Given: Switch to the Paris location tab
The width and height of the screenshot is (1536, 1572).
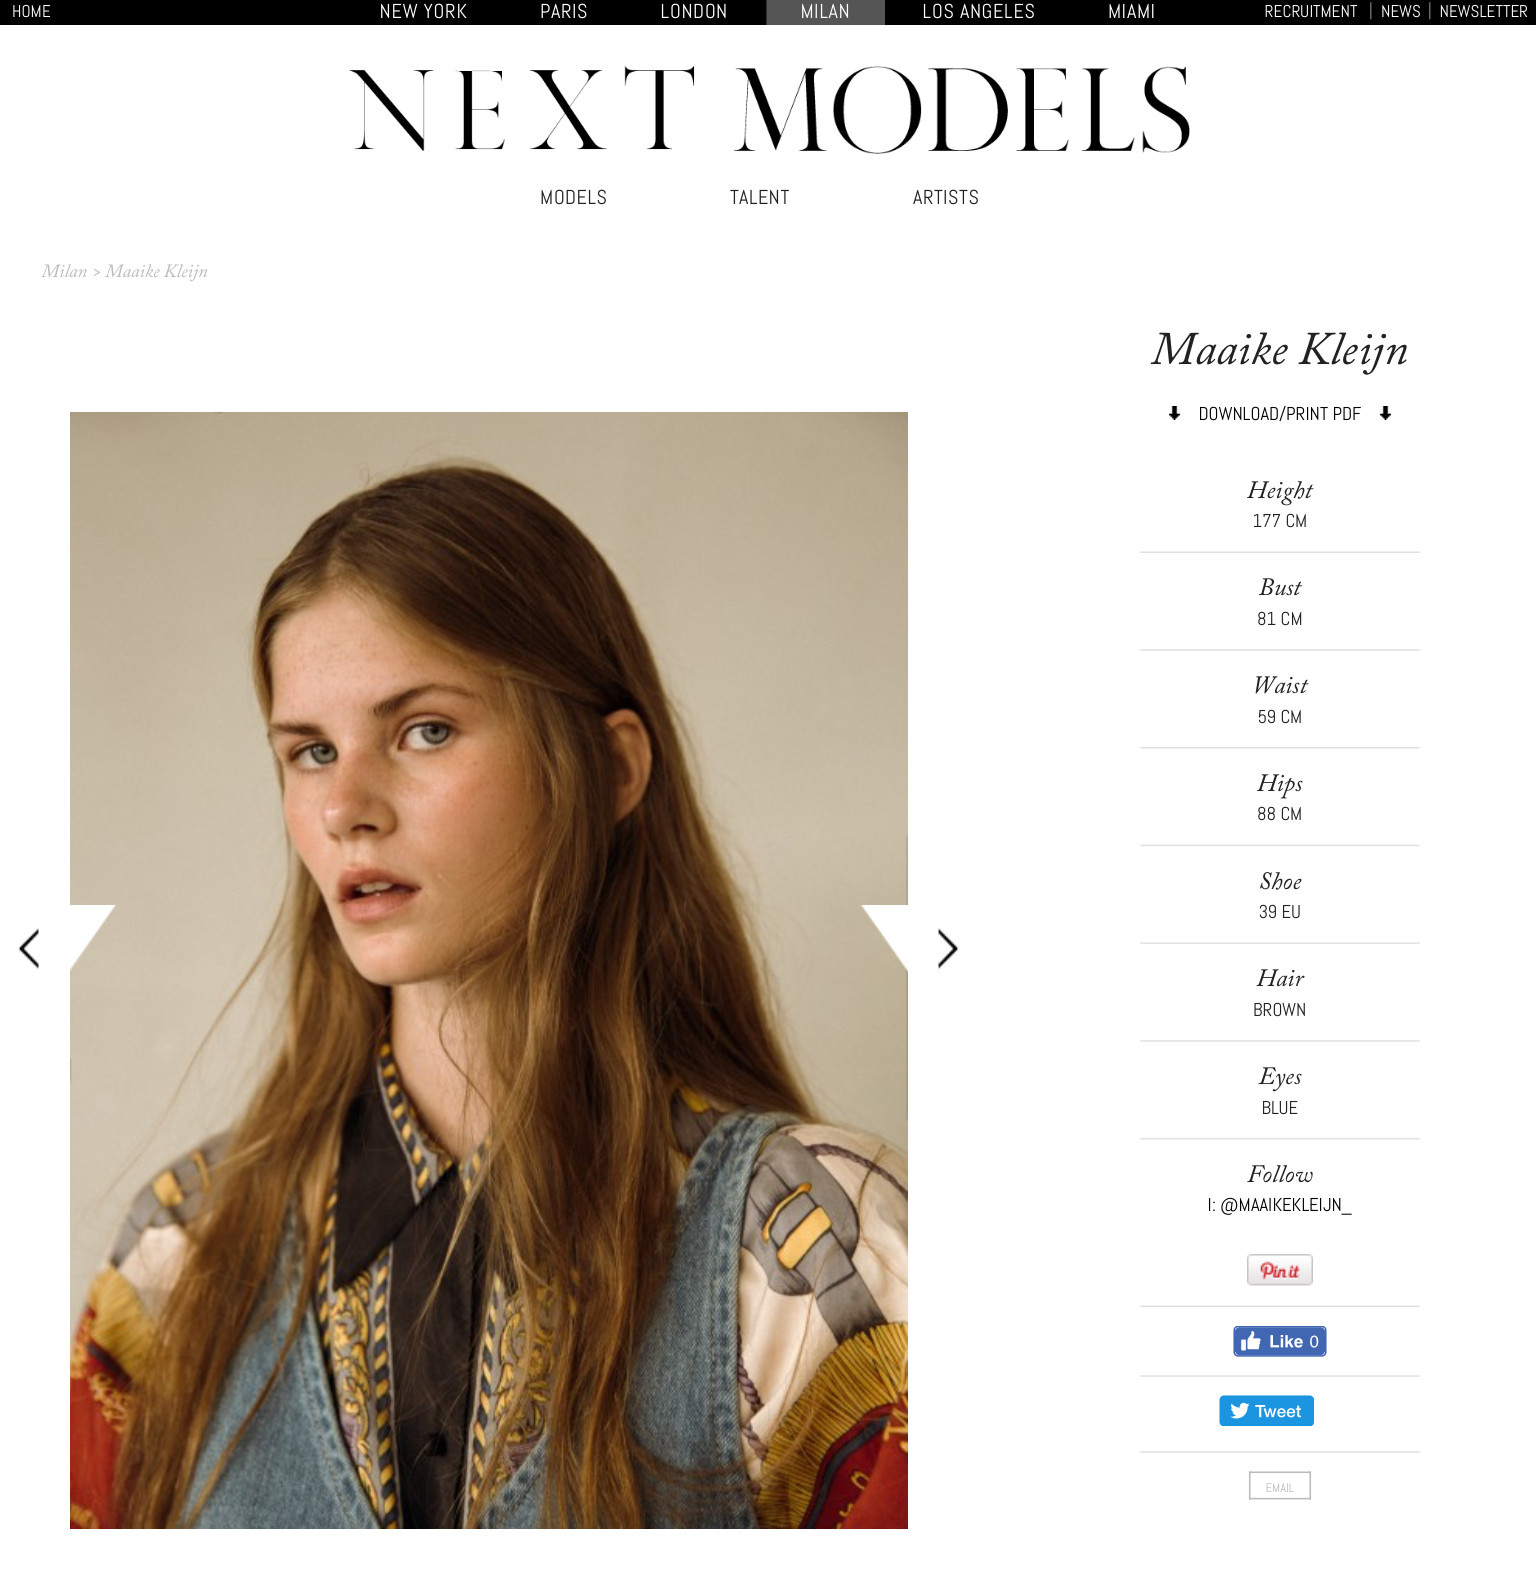Looking at the screenshot, I should coord(563,12).
